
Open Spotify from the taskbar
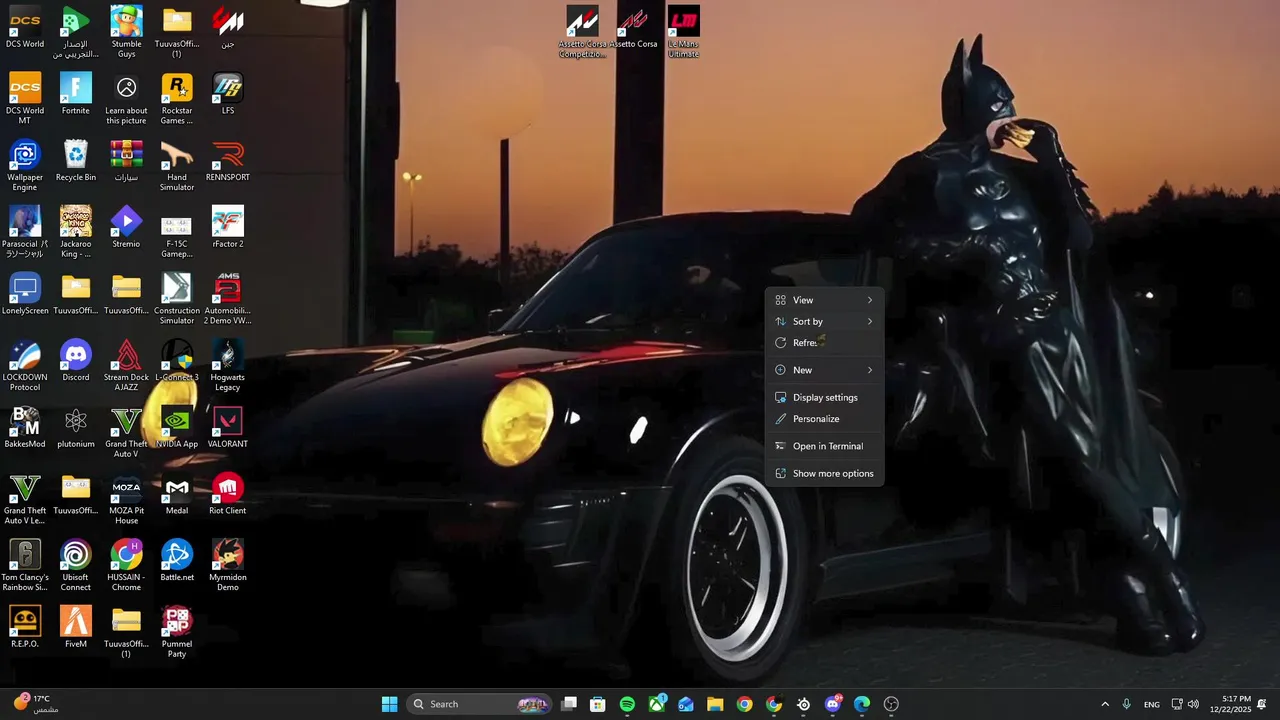[627, 704]
